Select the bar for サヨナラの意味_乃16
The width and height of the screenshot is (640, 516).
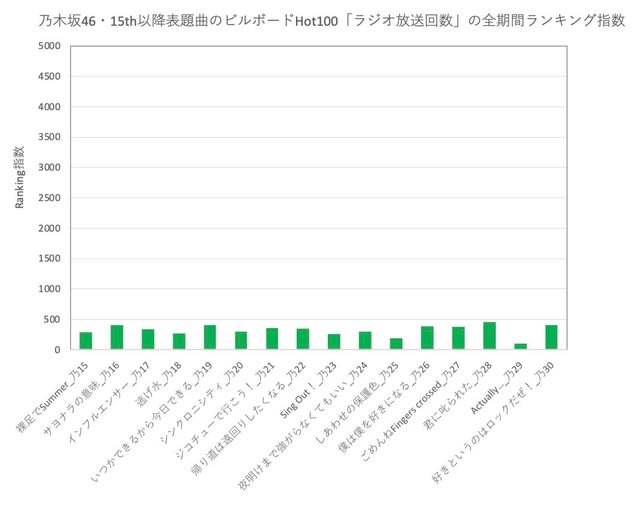tap(117, 337)
